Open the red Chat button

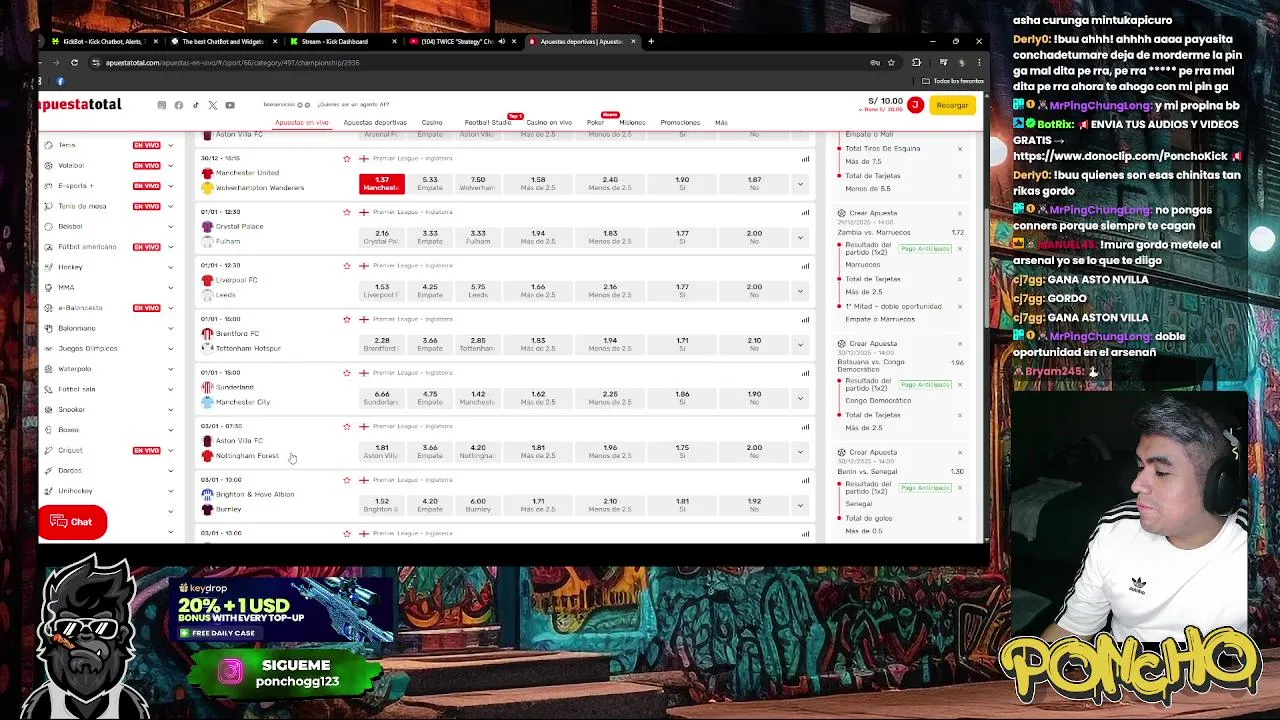[72, 522]
